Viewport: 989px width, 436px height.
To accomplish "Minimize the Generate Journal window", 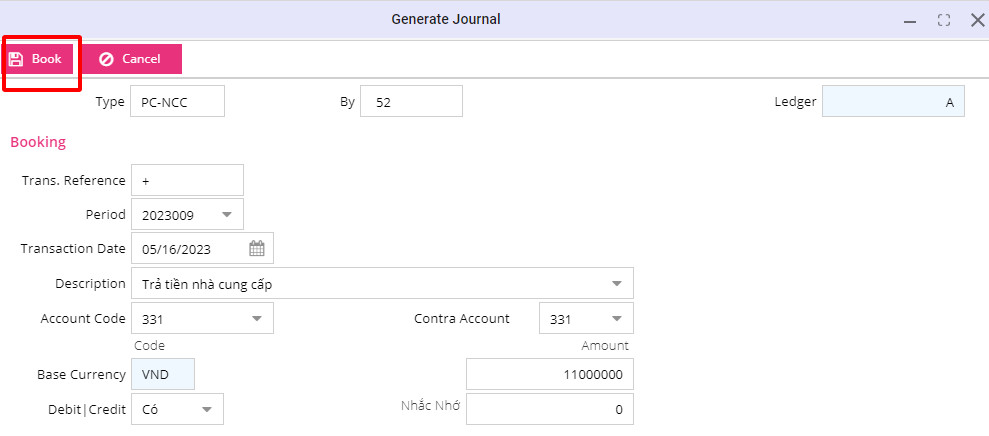I will (x=909, y=20).
